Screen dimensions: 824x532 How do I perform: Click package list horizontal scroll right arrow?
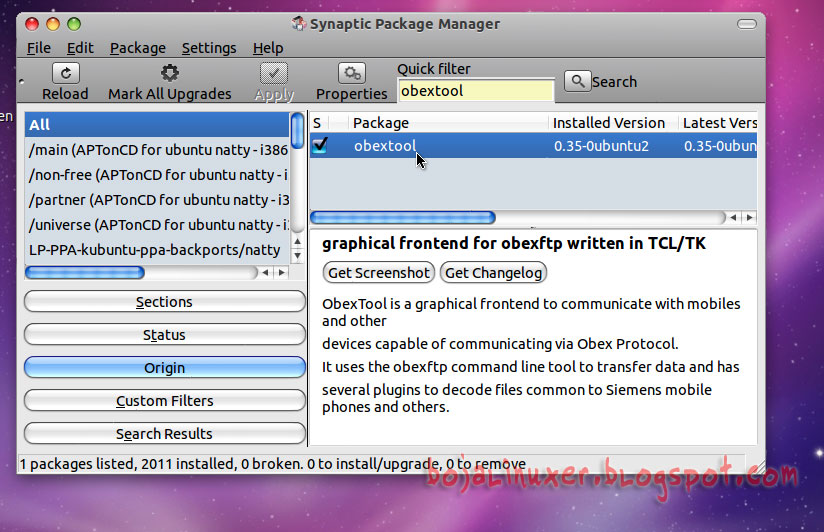[x=750, y=217]
